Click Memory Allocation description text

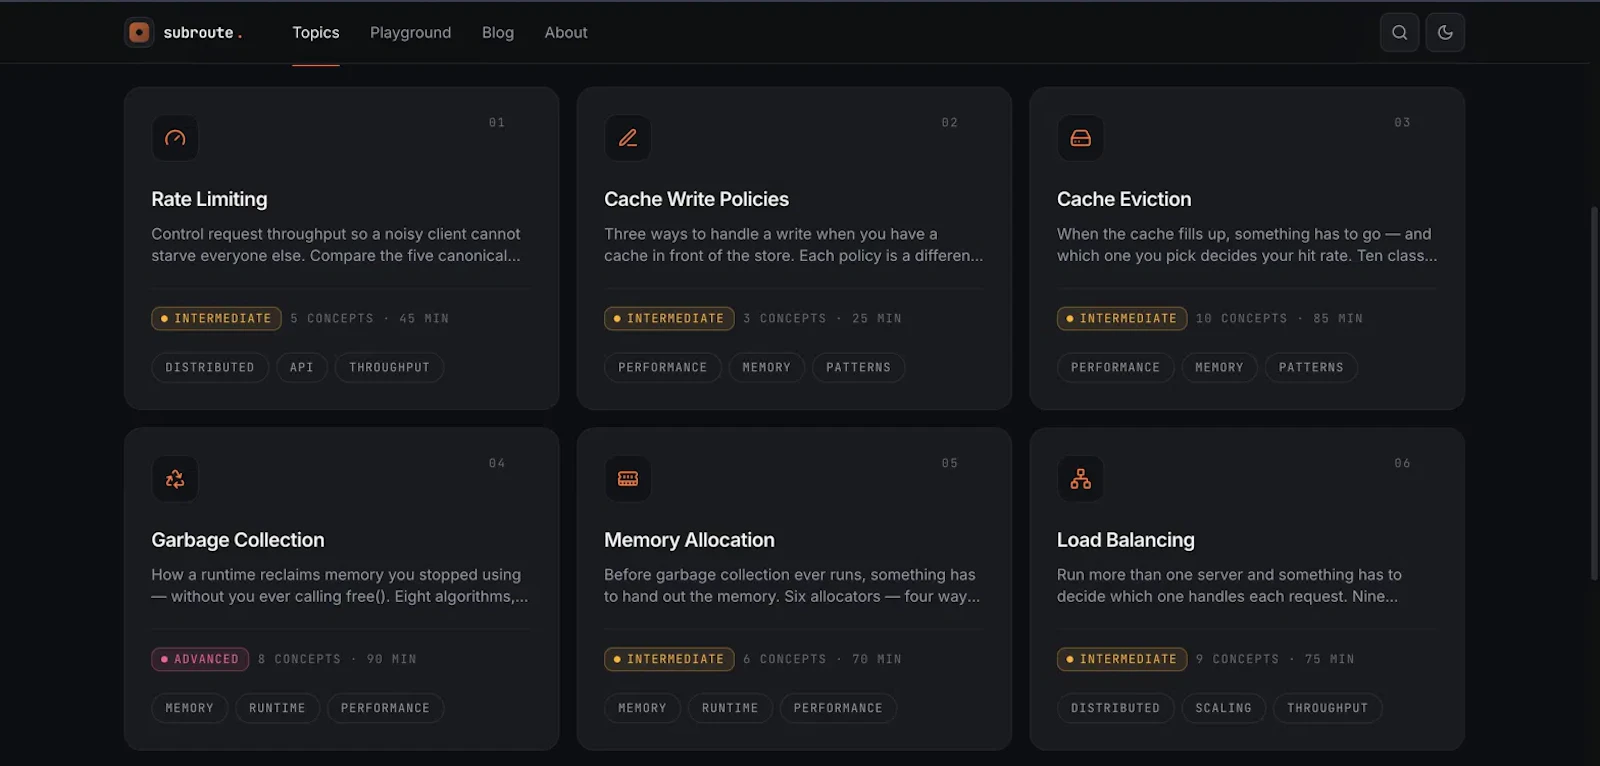tap(792, 586)
